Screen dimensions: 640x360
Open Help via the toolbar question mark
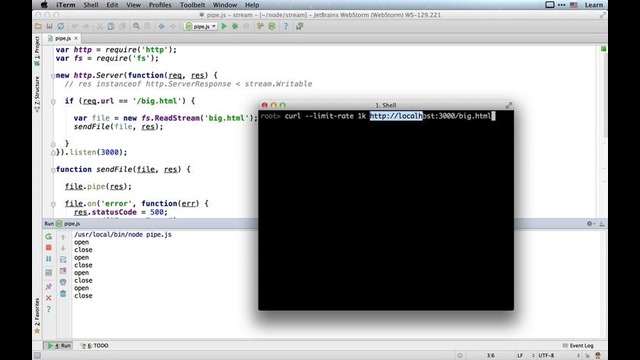286,27
